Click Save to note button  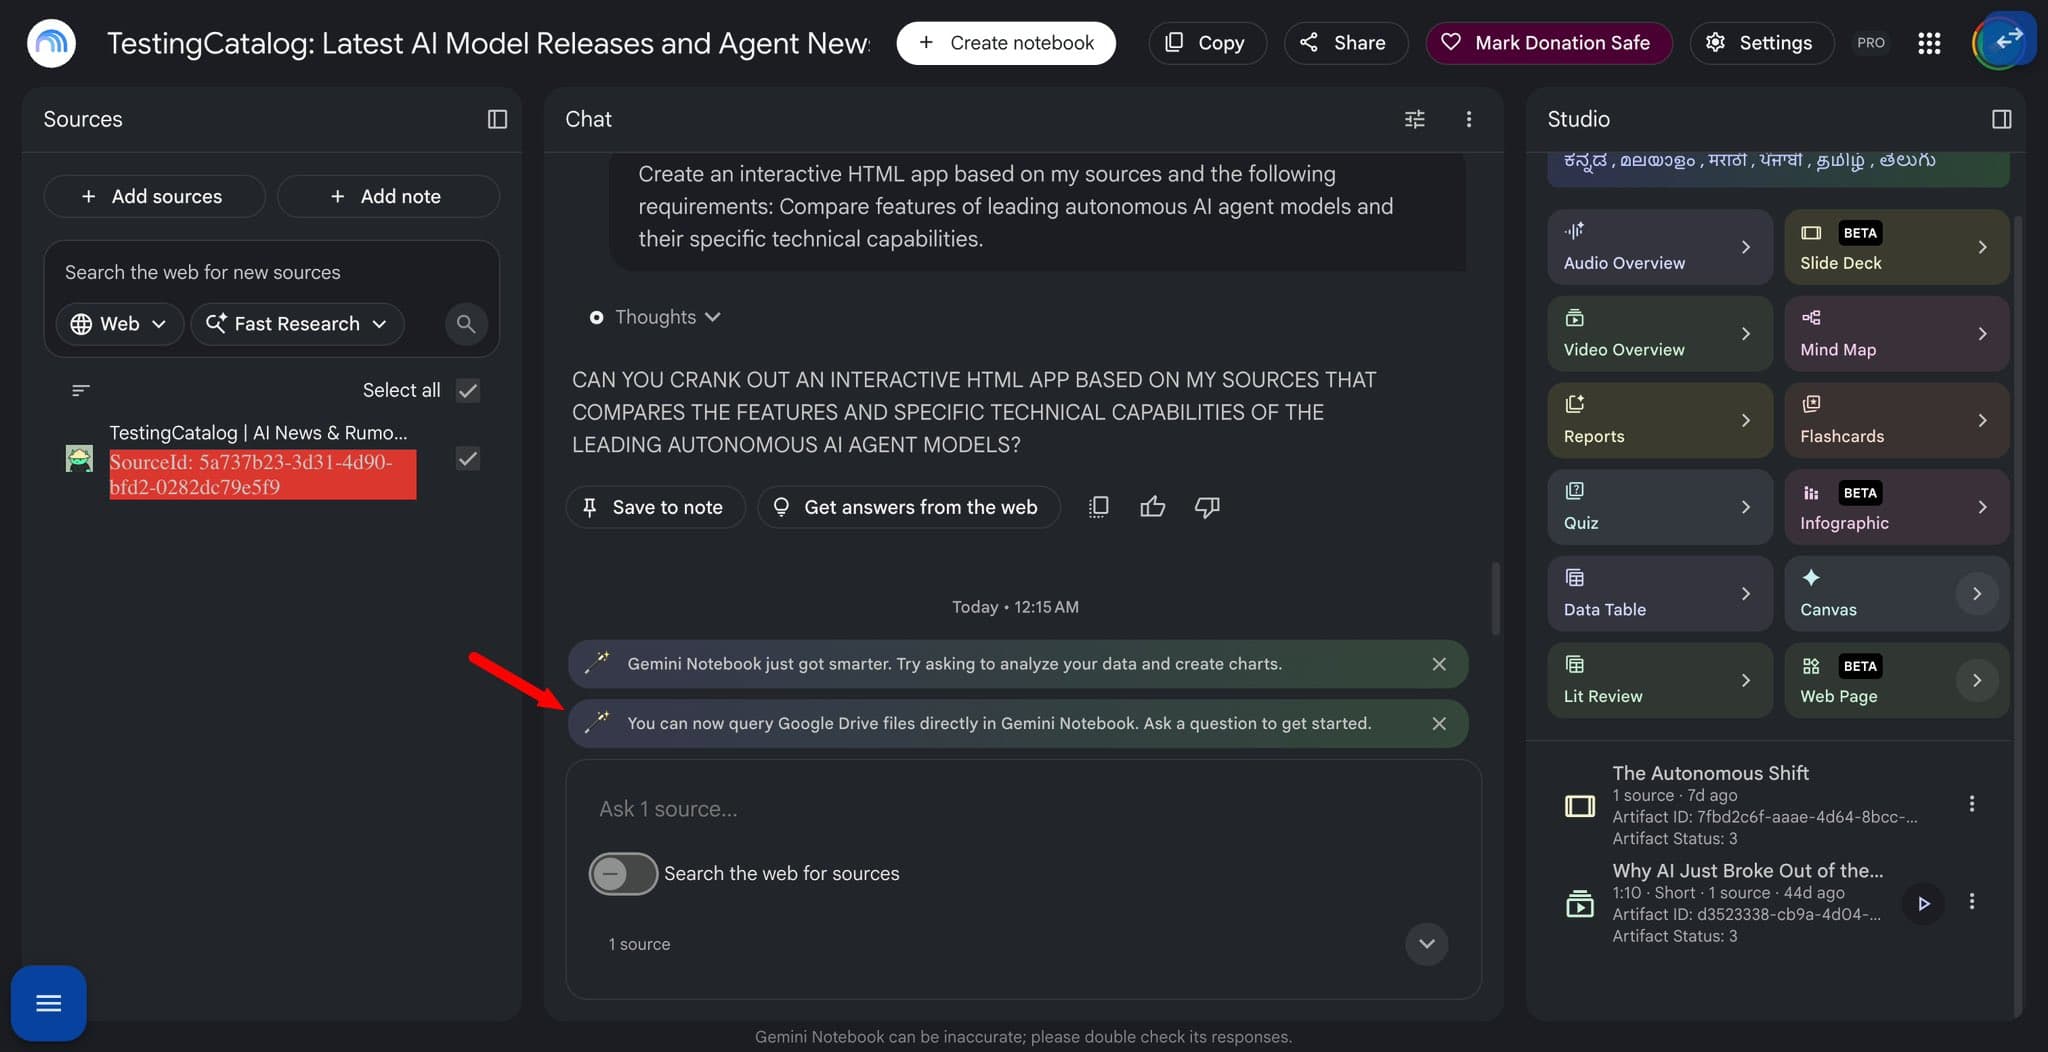(655, 507)
